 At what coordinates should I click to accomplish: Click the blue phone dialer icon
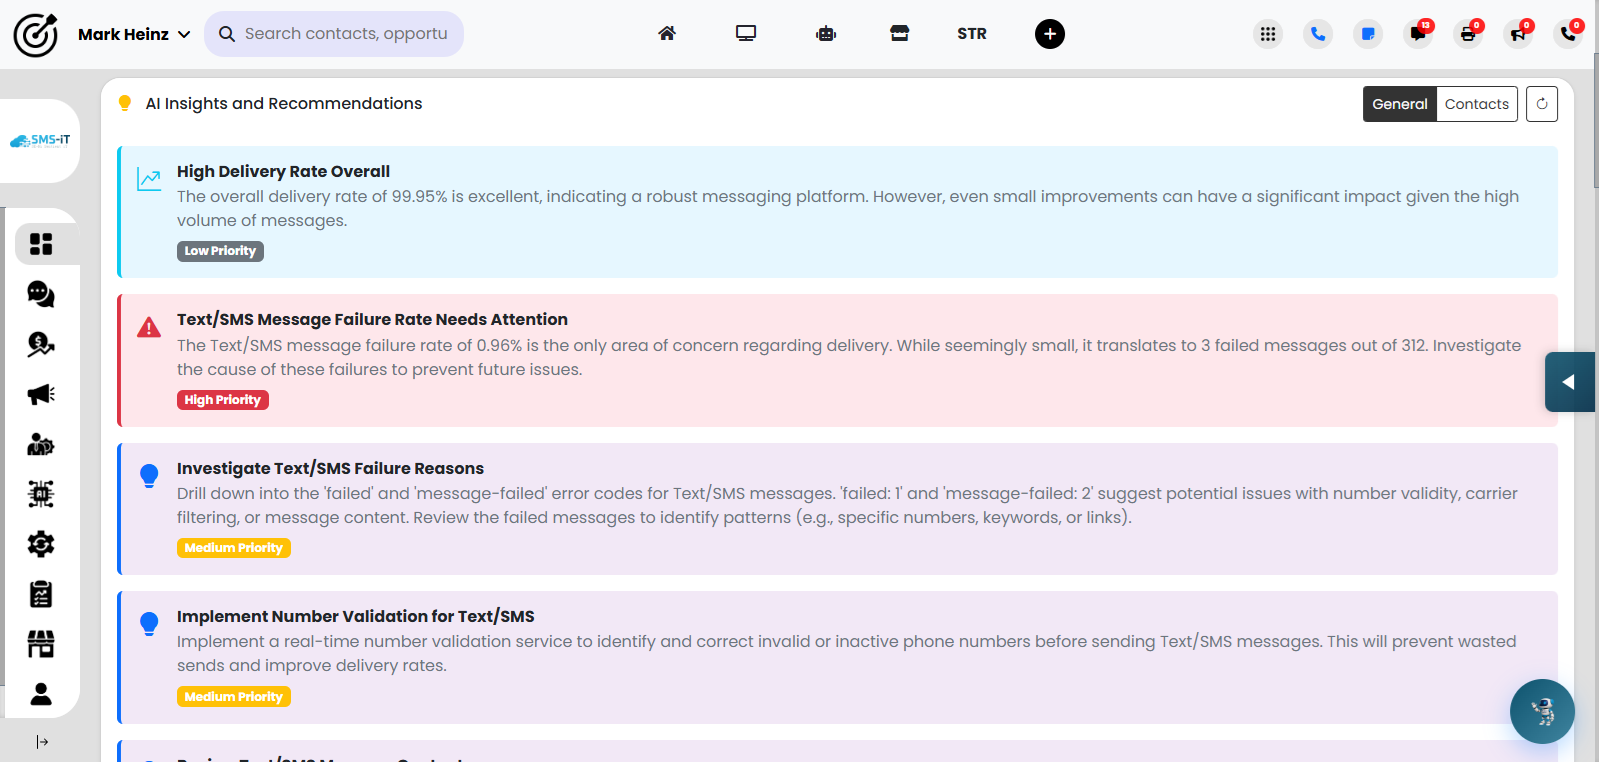click(x=1318, y=34)
